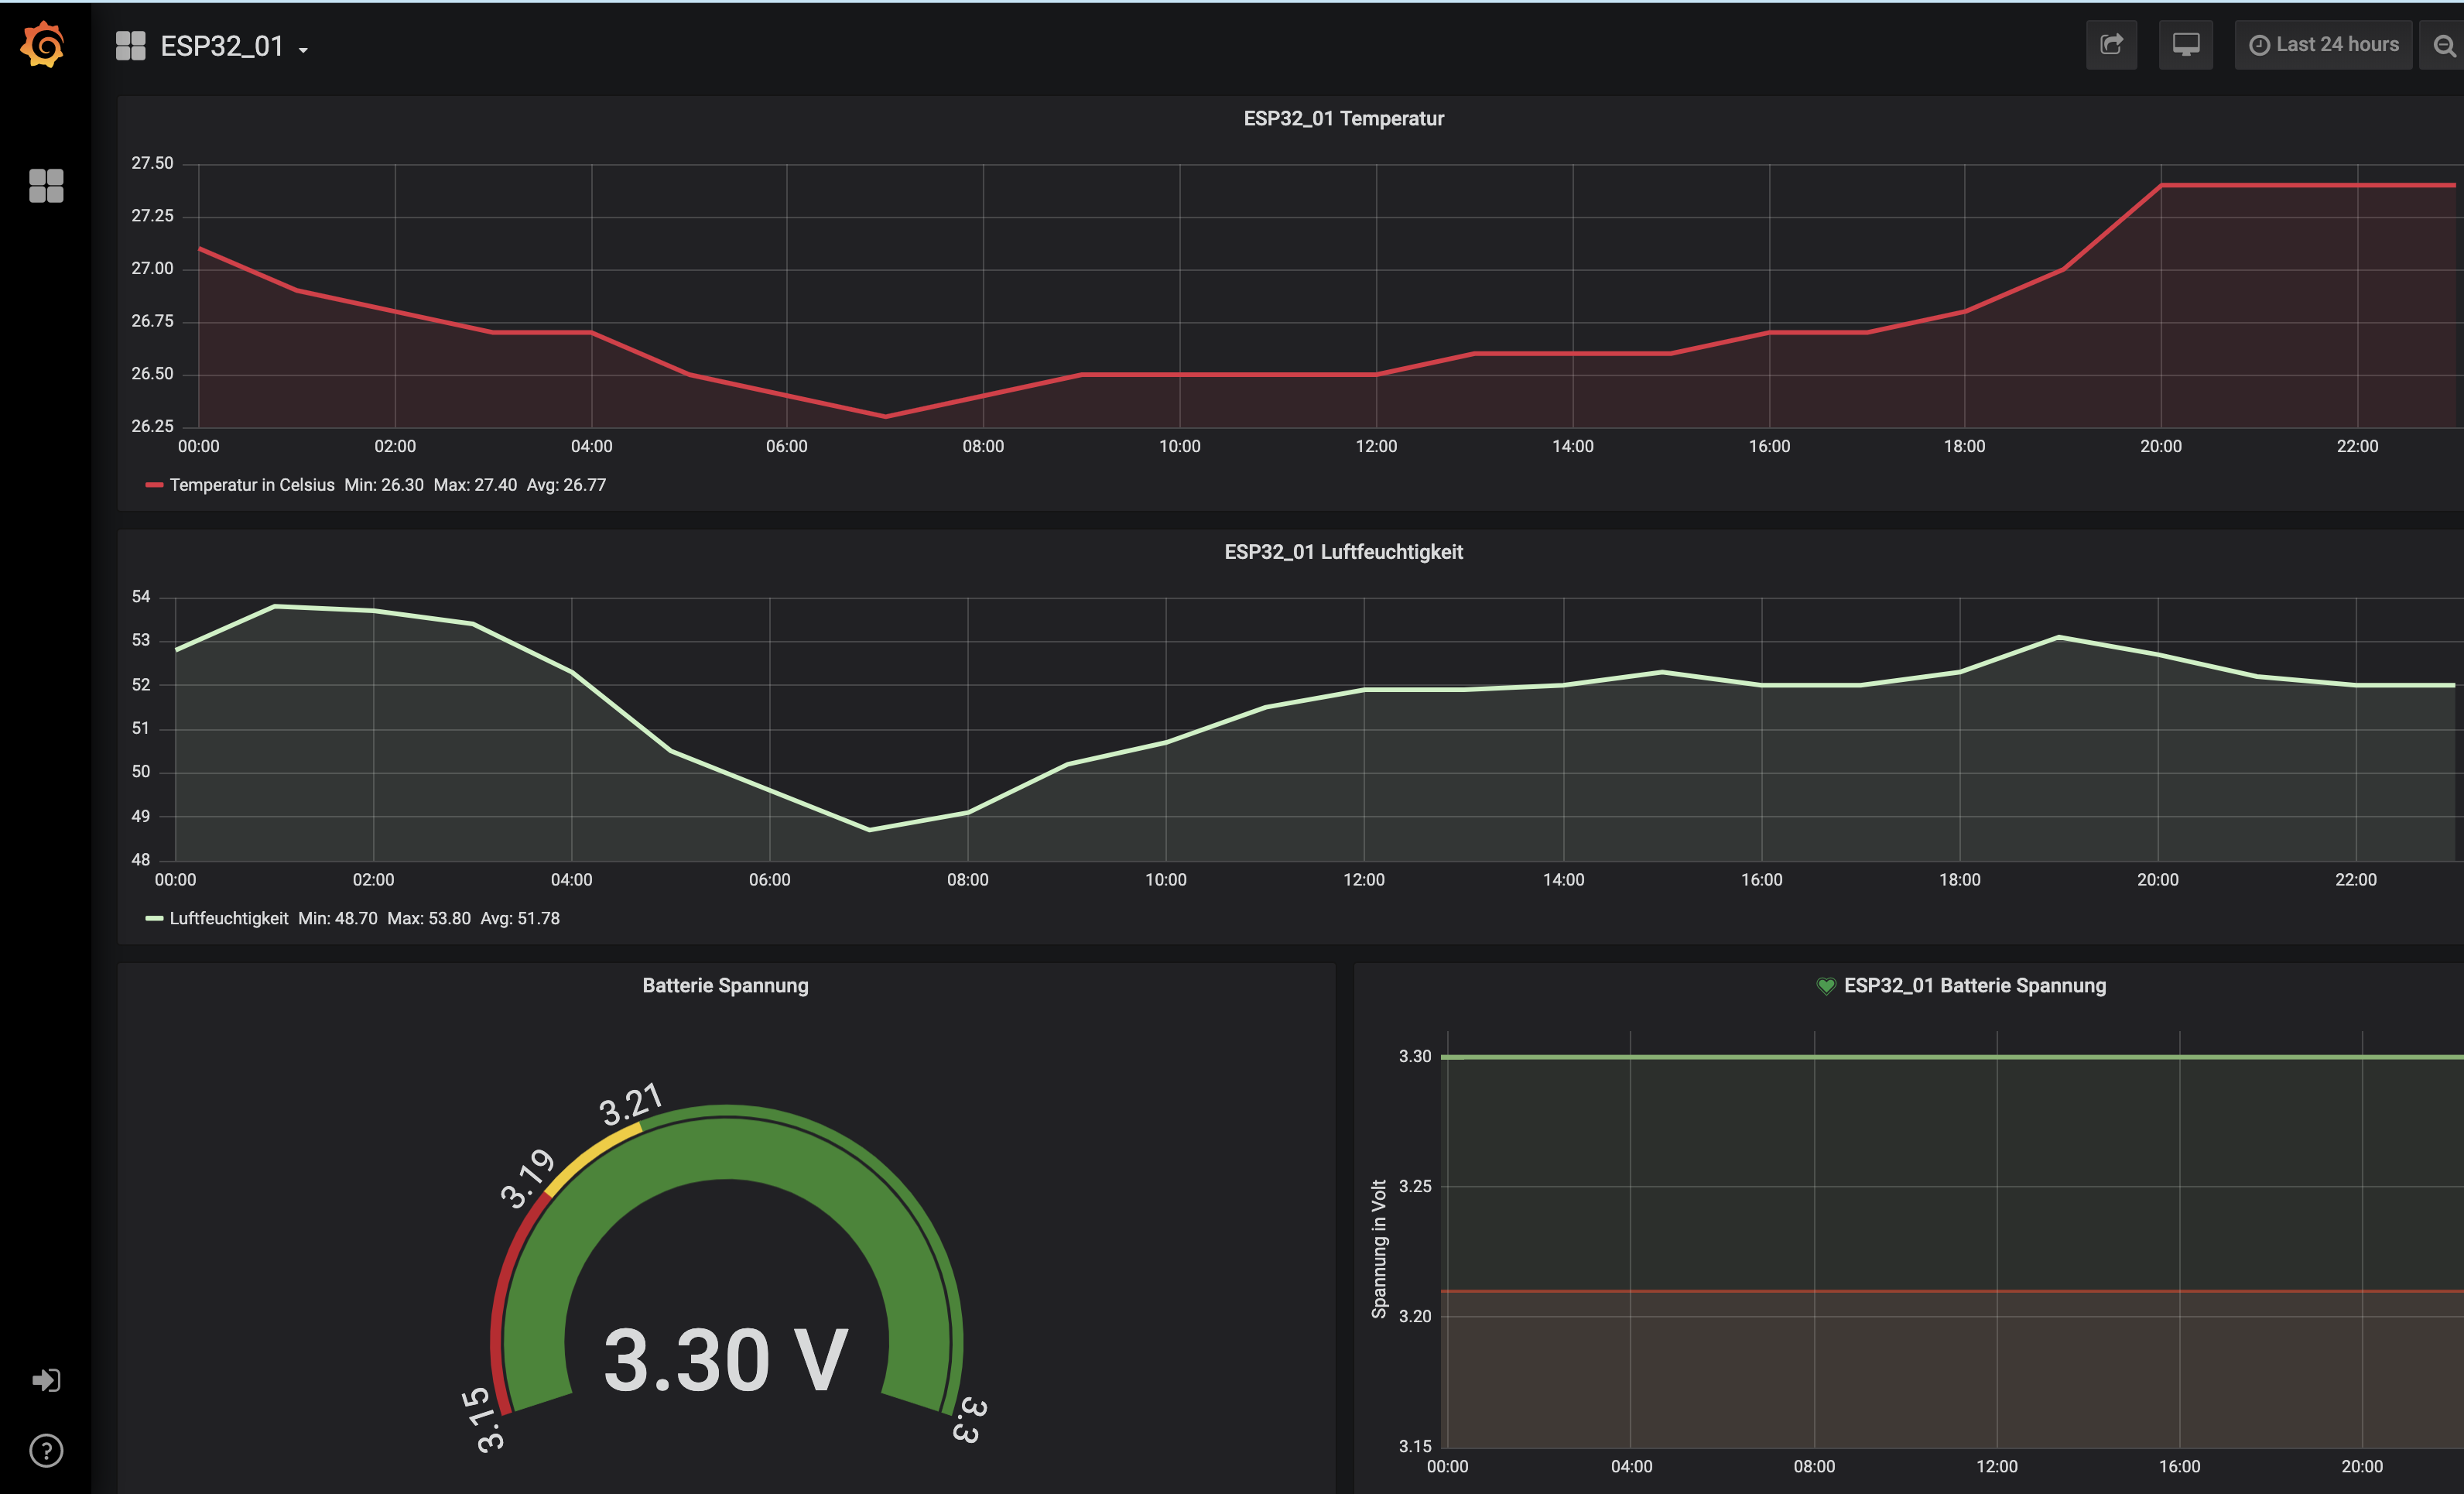Click the sign-in arrow icon

tap(46, 1380)
